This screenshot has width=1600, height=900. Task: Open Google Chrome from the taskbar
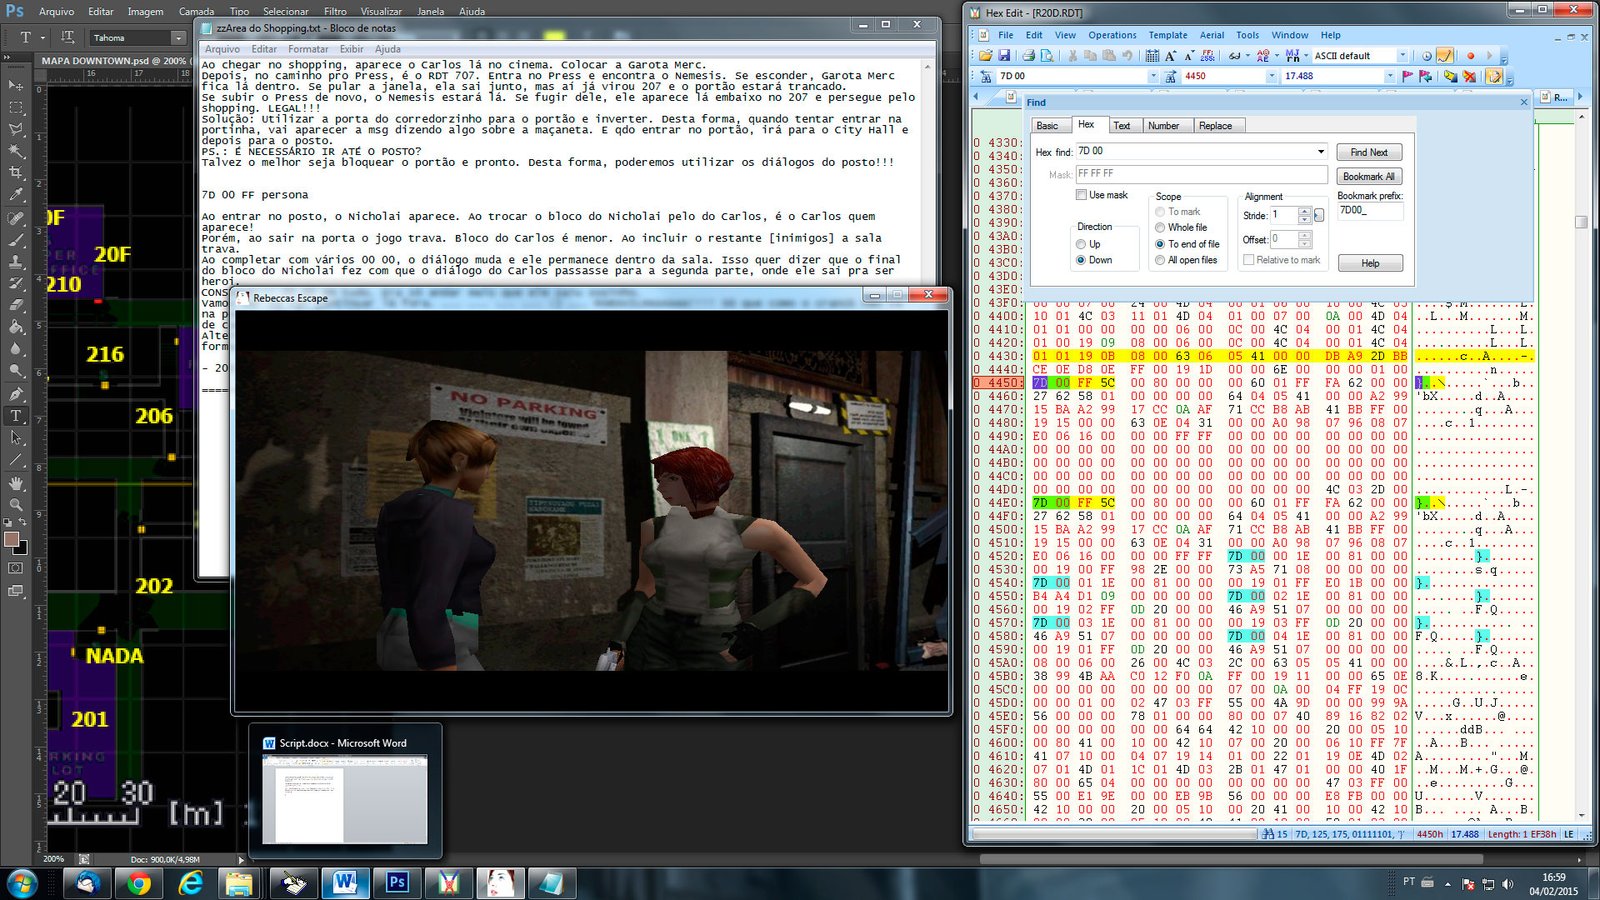[139, 883]
